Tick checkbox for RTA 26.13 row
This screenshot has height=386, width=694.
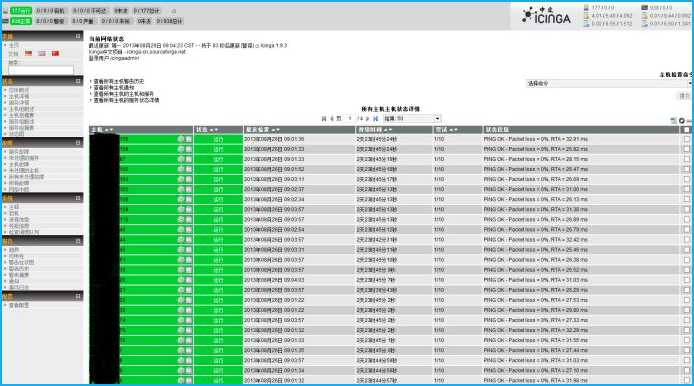[x=686, y=199]
